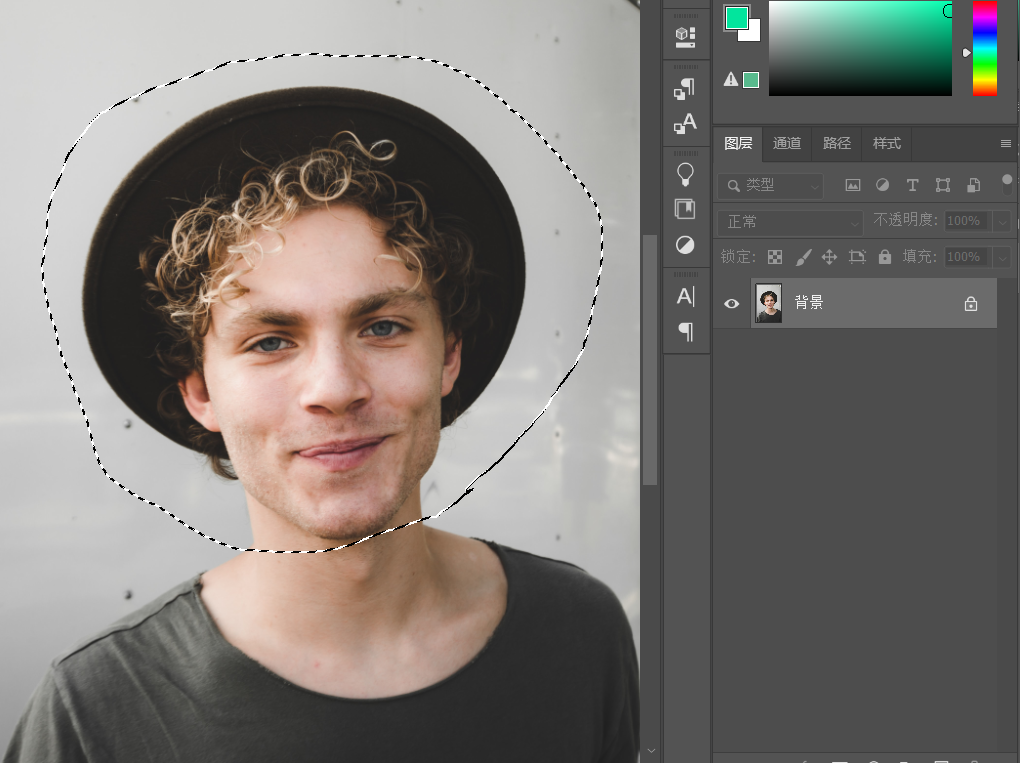1020x763 pixels.
Task: Open the Character Styles panel icon
Action: [x=685, y=124]
